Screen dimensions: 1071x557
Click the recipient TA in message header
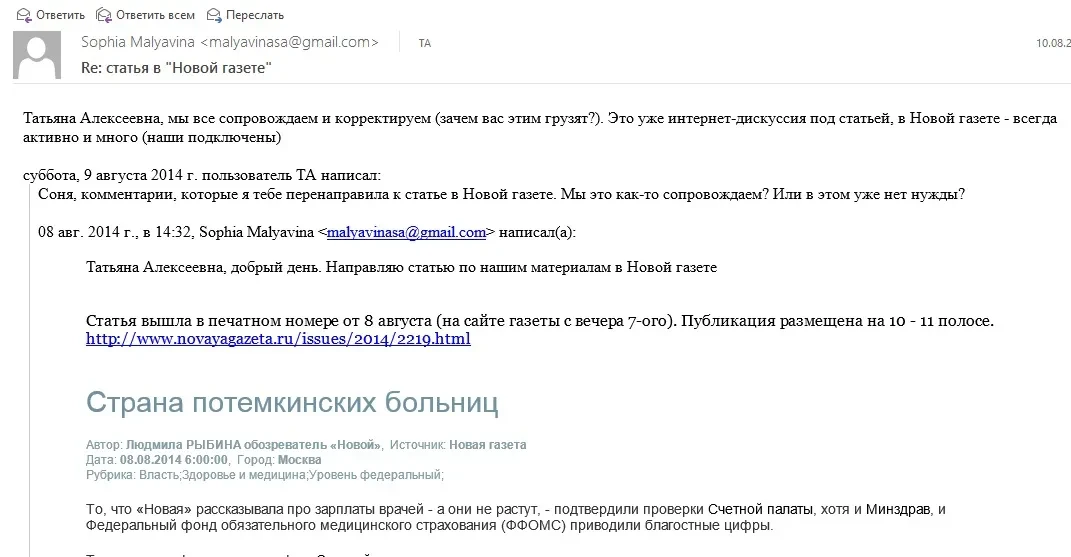[425, 43]
